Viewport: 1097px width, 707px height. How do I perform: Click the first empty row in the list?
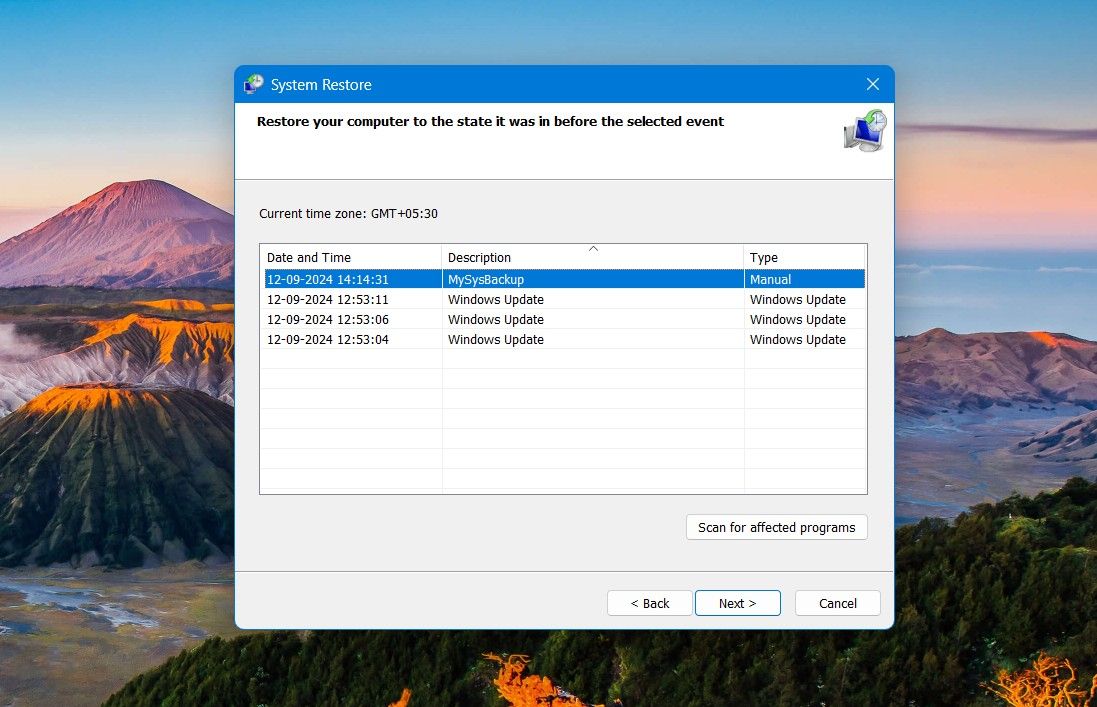560,359
